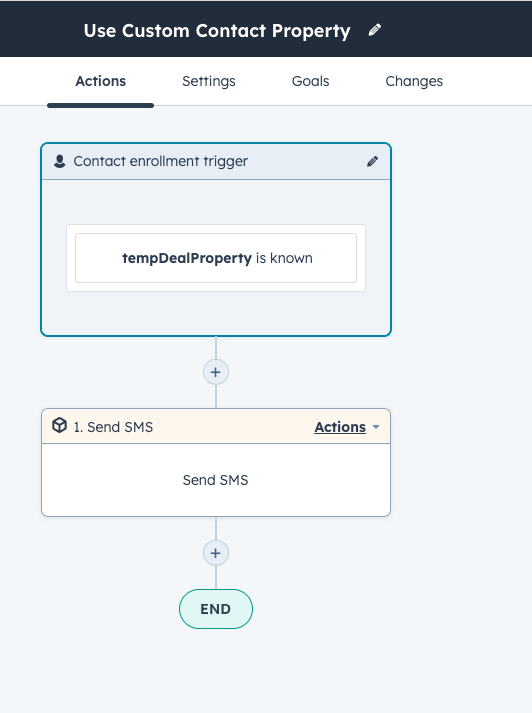This screenshot has width=532, height=713.
Task: Expand Actions dropdown caret on Send SMS
Action: click(376, 427)
